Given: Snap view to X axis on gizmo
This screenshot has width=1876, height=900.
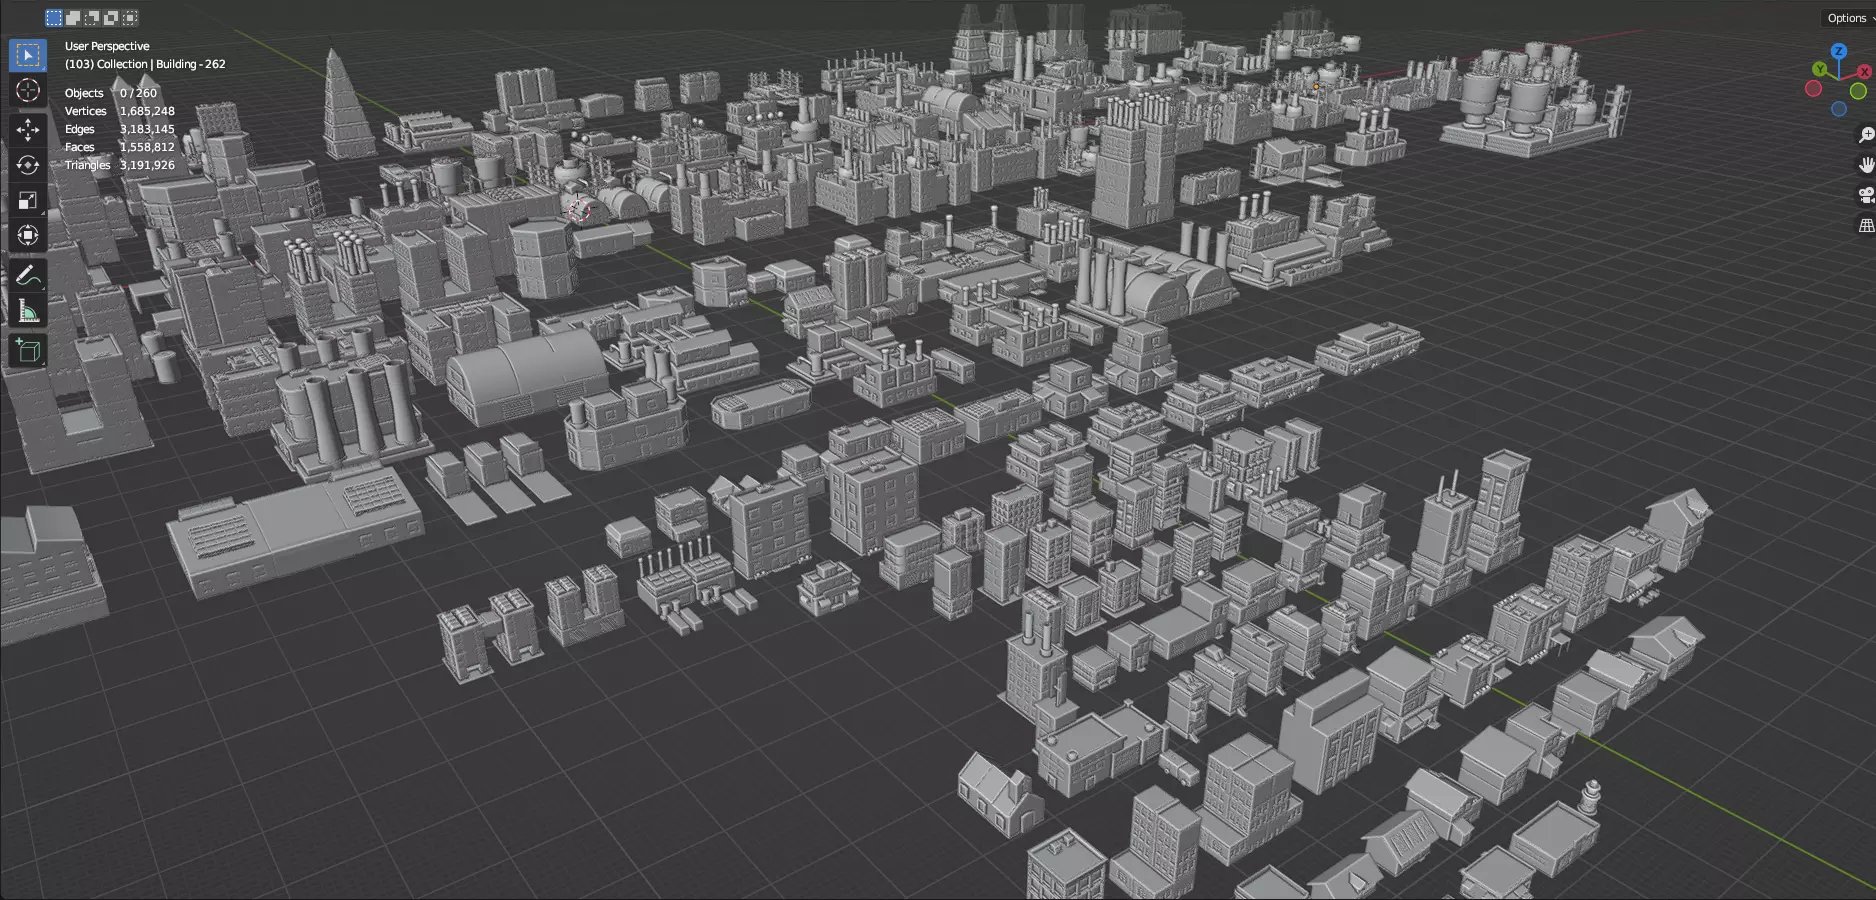Looking at the screenshot, I should [1864, 71].
